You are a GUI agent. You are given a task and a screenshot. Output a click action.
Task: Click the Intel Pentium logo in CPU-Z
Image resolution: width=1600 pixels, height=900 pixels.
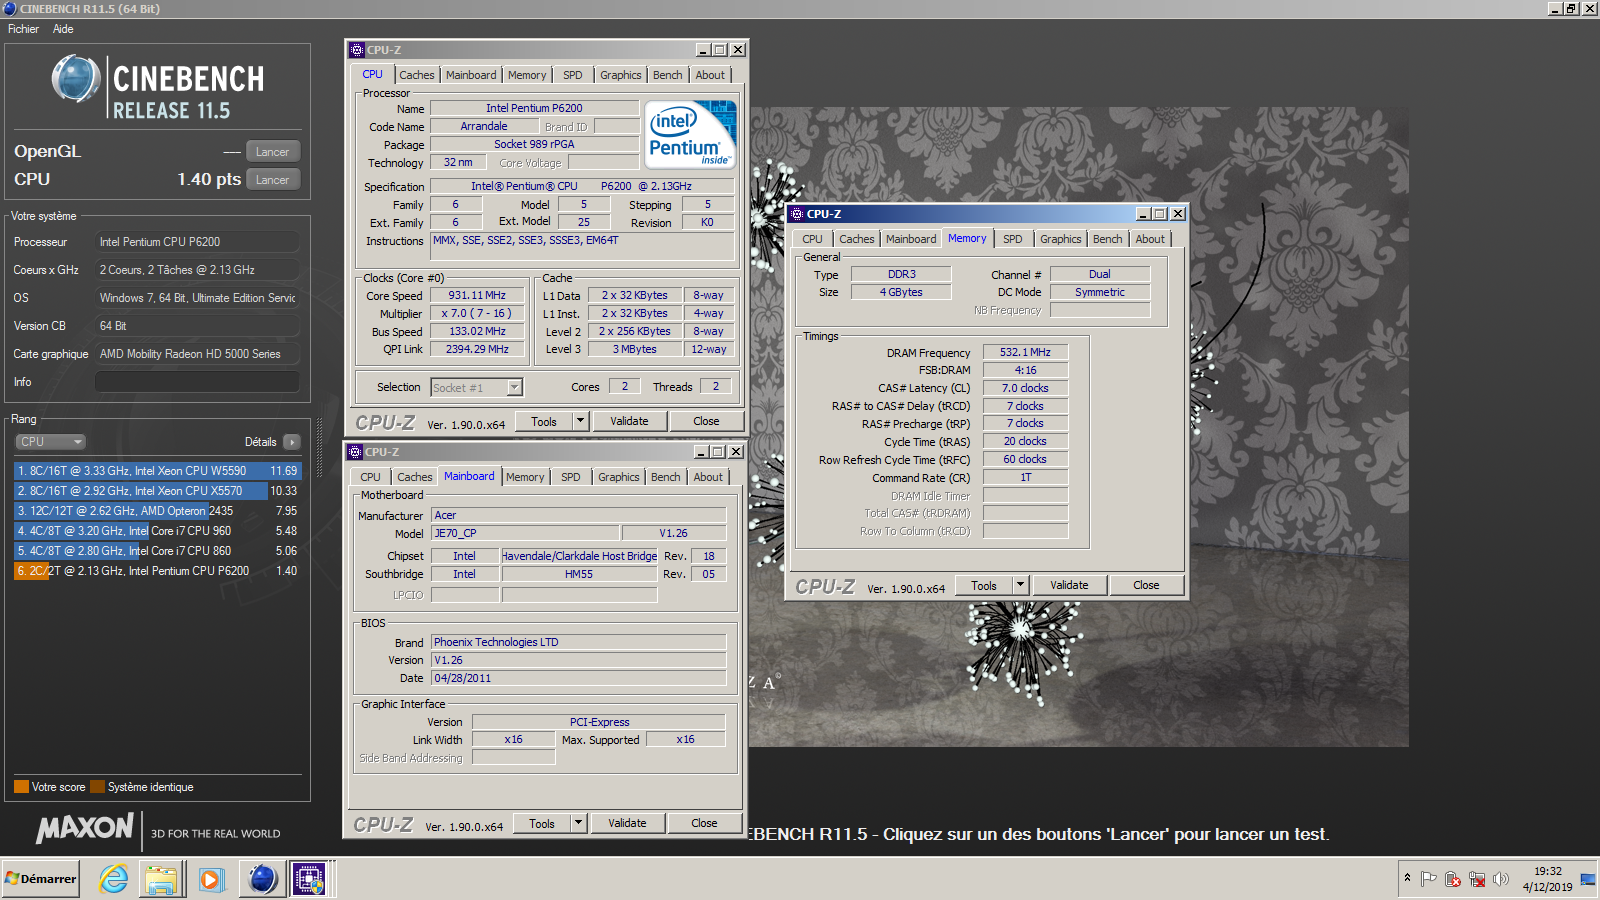(x=690, y=134)
